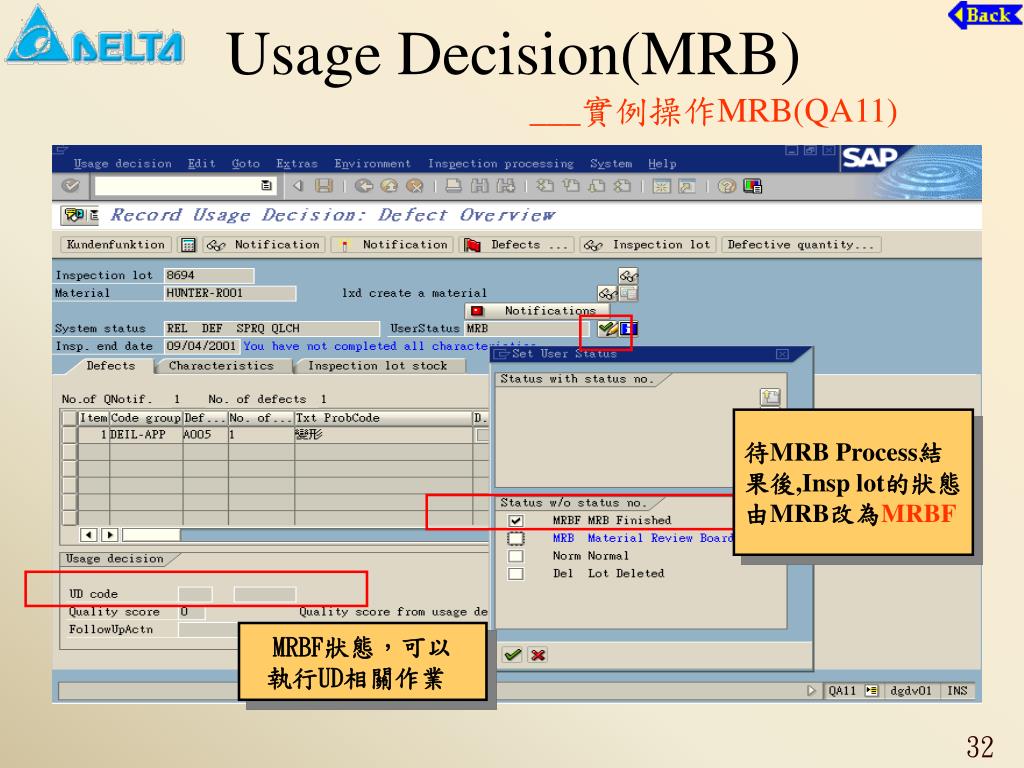This screenshot has width=1024, height=768.
Task: Click the Defects ... button
Action: [x=517, y=245]
